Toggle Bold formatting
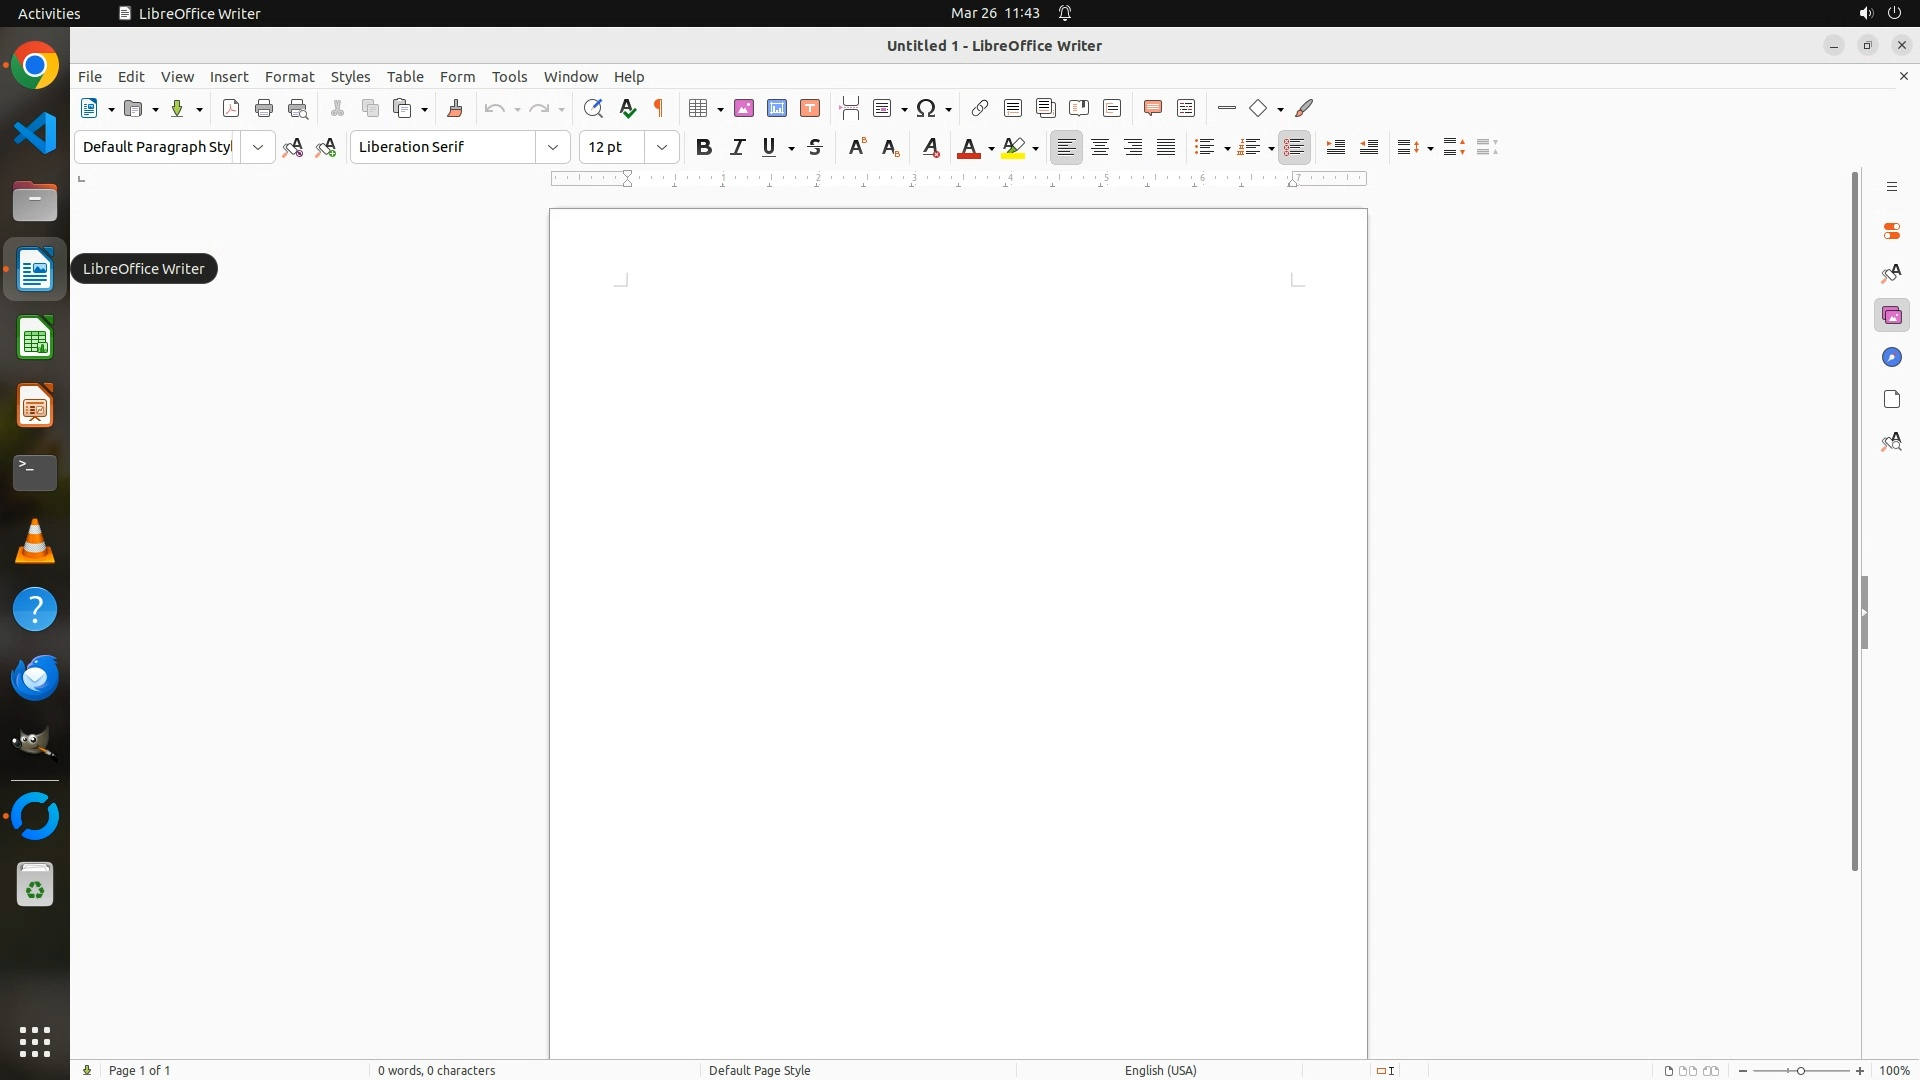The width and height of the screenshot is (1920, 1080). click(x=704, y=147)
